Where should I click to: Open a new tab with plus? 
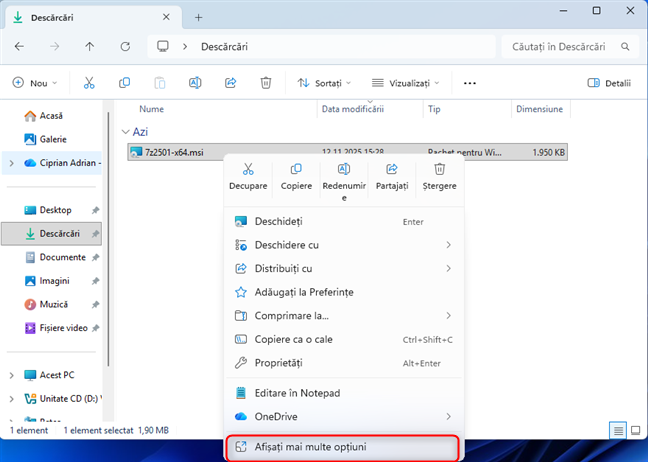click(x=198, y=17)
